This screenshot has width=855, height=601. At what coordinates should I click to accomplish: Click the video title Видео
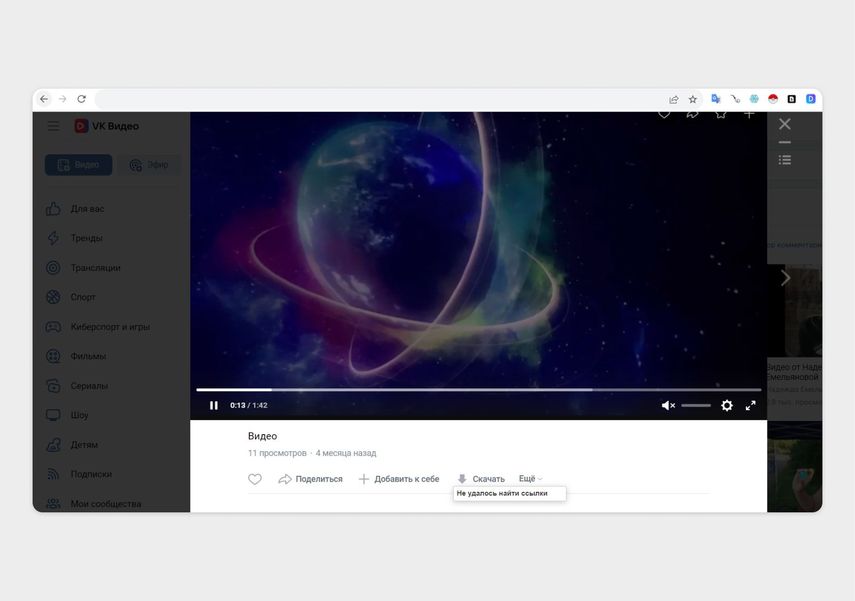coord(262,436)
